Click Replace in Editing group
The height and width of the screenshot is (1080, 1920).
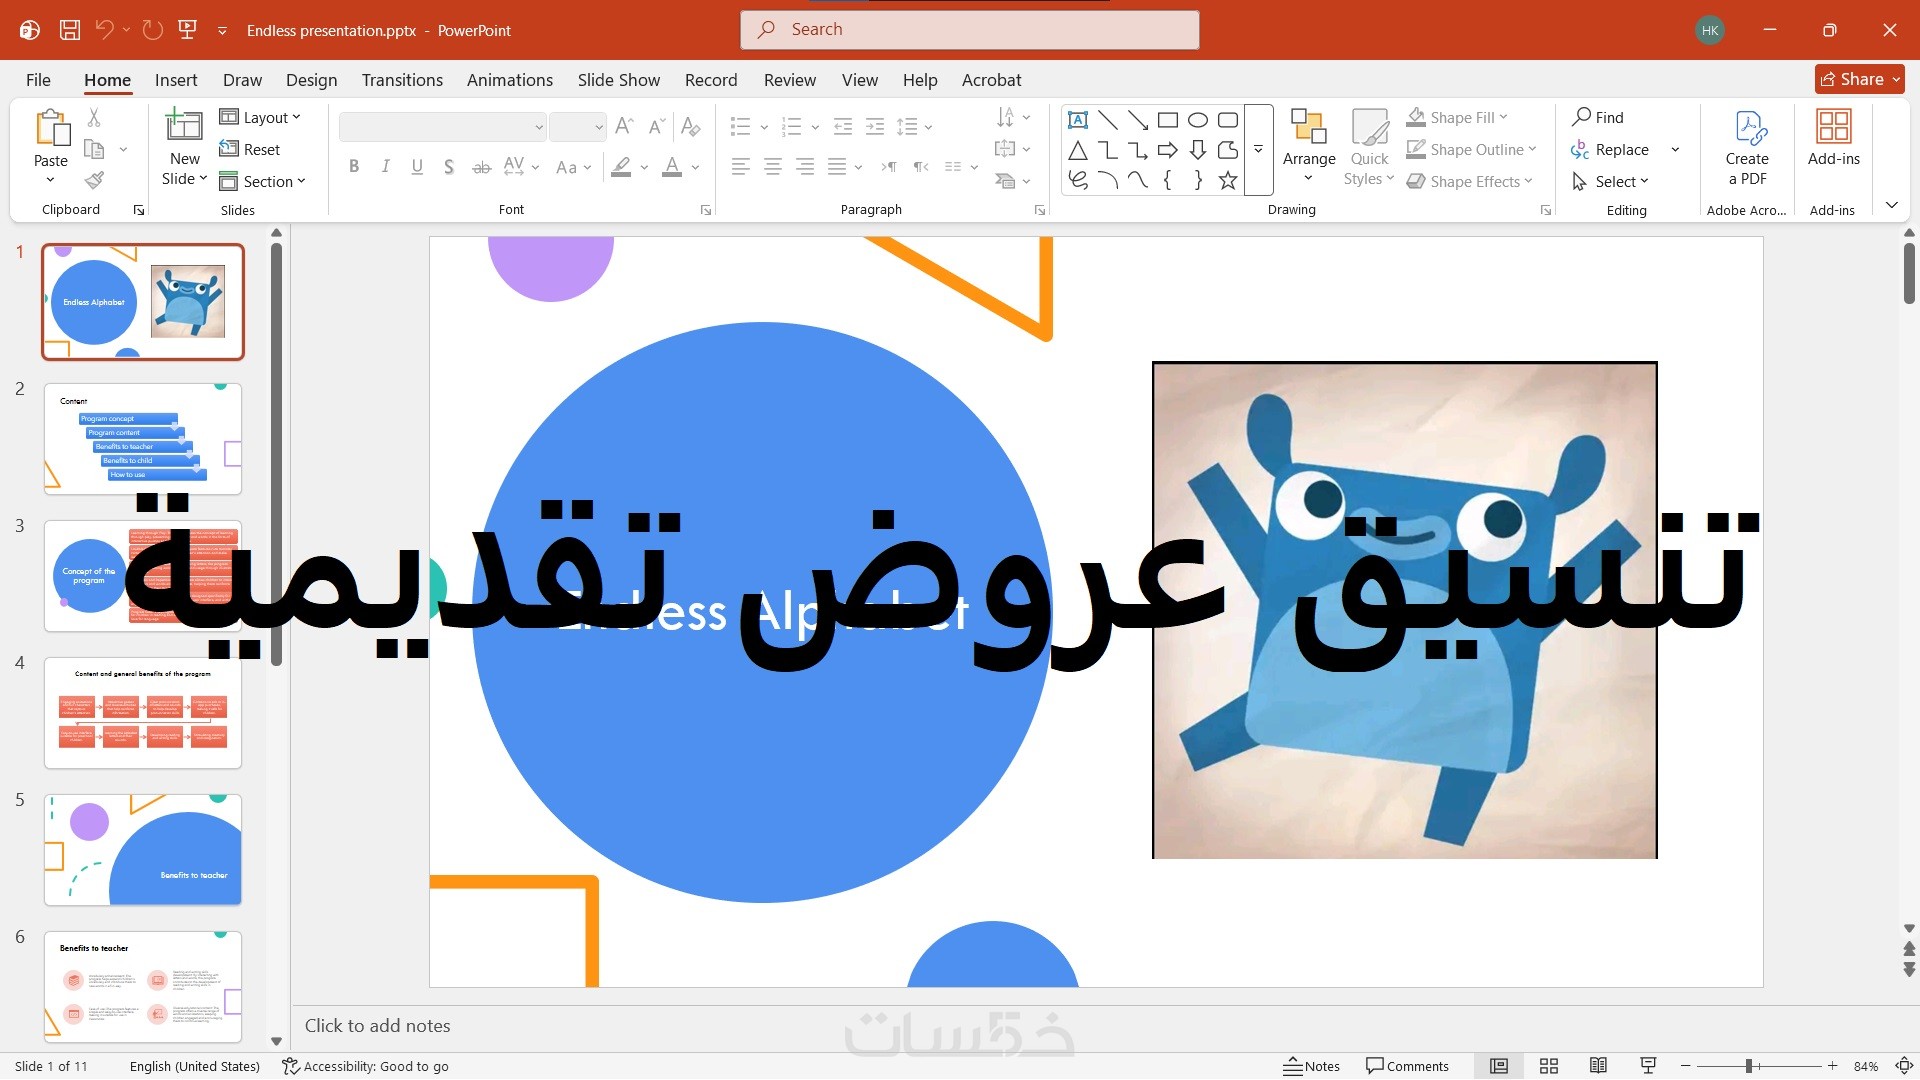pos(1611,149)
